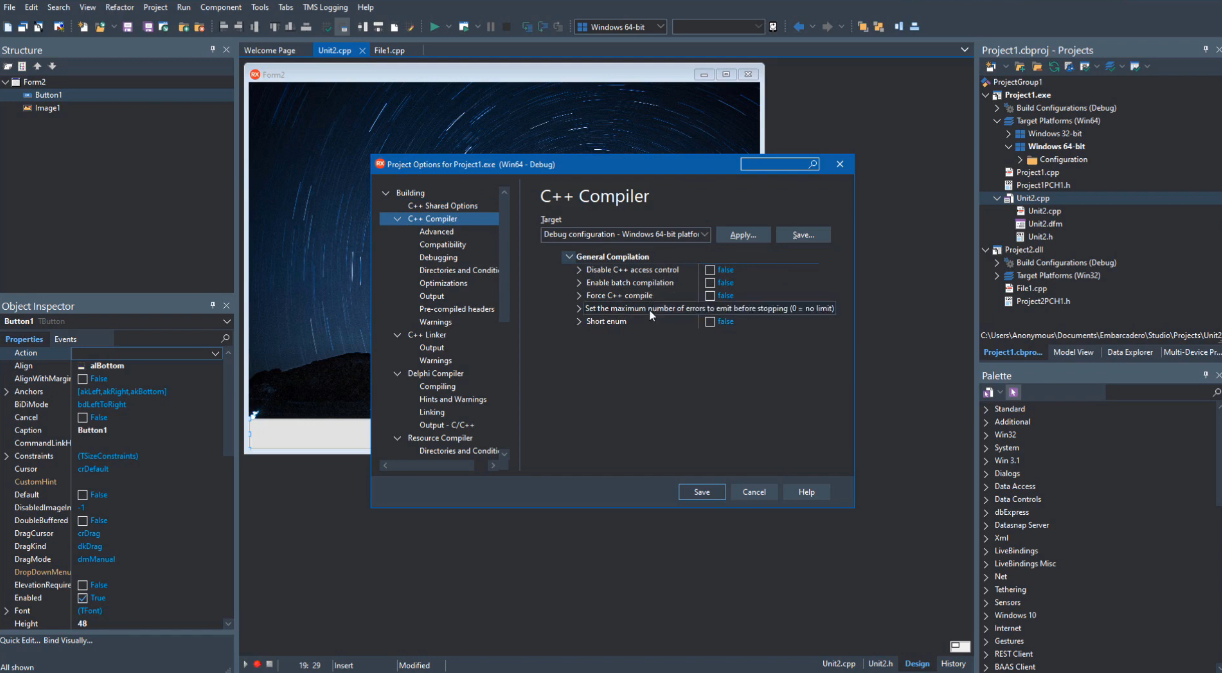Image resolution: width=1222 pixels, height=673 pixels.
Task: Select Debugging in the options tree
Action: [438, 257]
